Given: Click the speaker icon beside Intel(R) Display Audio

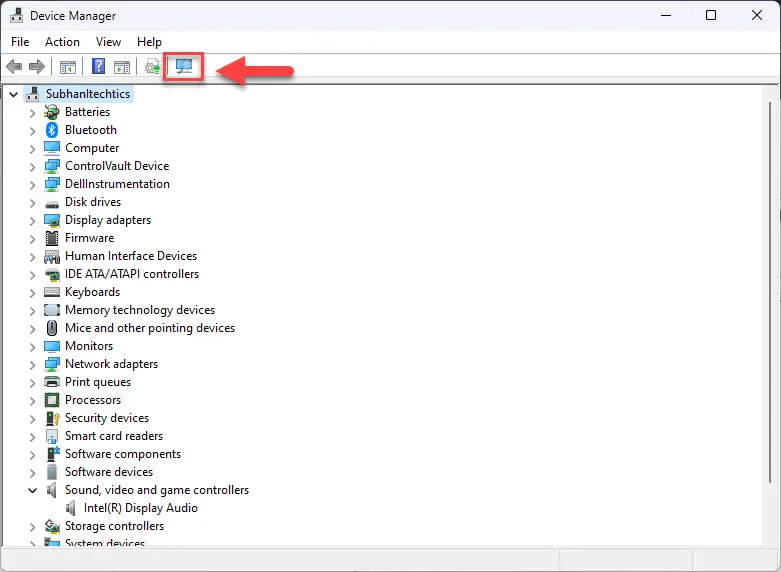Looking at the screenshot, I should point(71,508).
